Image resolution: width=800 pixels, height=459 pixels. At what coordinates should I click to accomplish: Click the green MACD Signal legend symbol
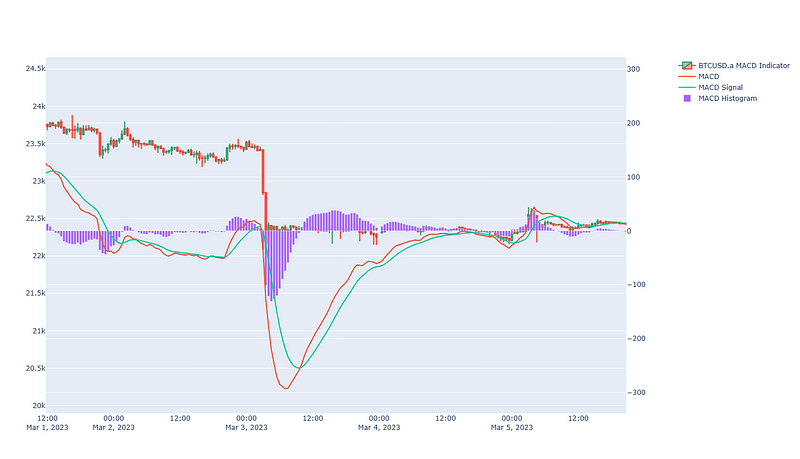686,87
